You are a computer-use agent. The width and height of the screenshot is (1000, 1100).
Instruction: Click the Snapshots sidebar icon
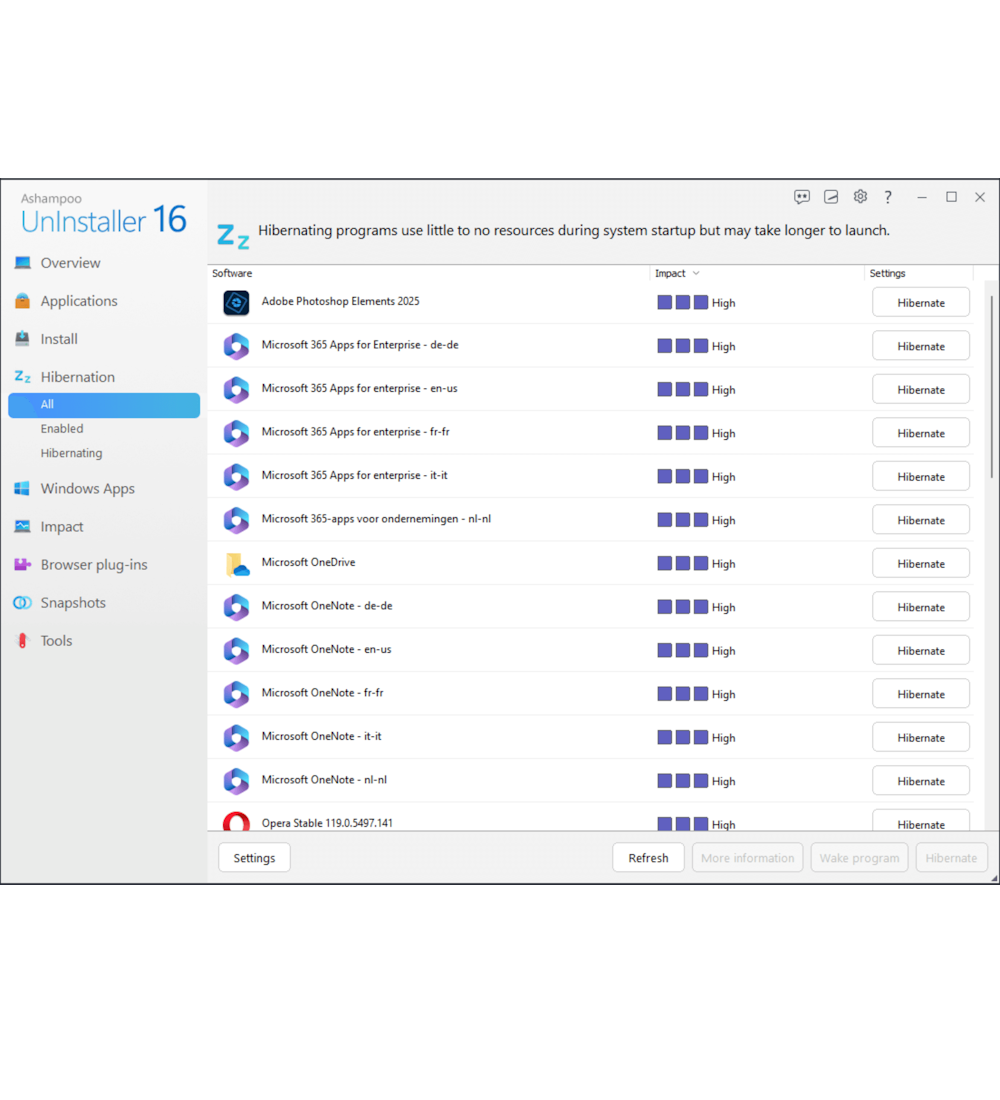22,603
